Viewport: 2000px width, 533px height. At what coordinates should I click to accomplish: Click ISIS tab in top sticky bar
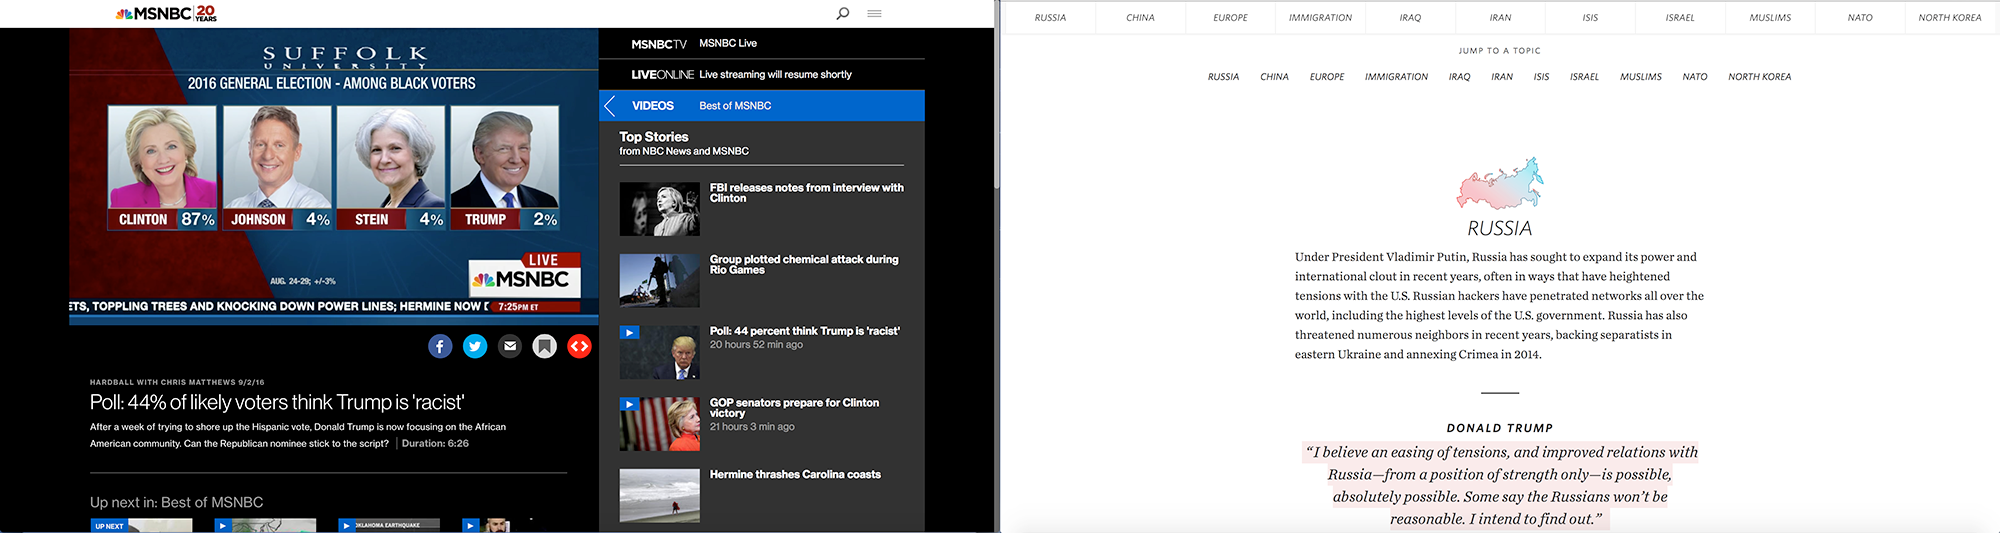(x=1590, y=17)
